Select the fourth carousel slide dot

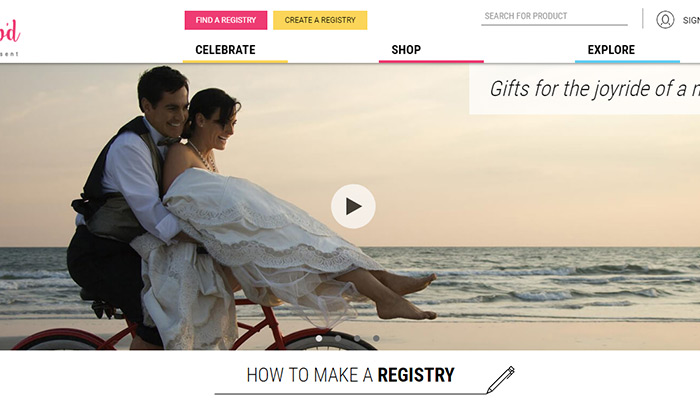click(x=376, y=338)
